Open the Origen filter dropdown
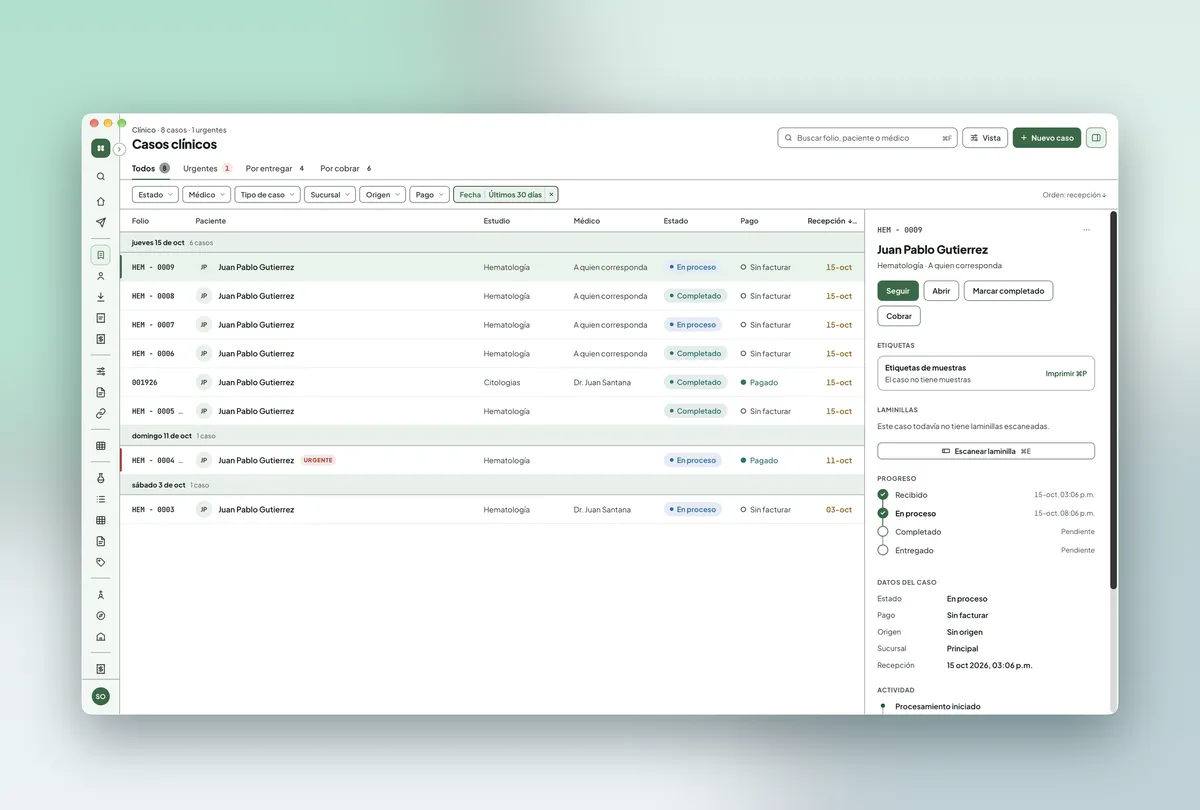1200x810 pixels. (382, 195)
